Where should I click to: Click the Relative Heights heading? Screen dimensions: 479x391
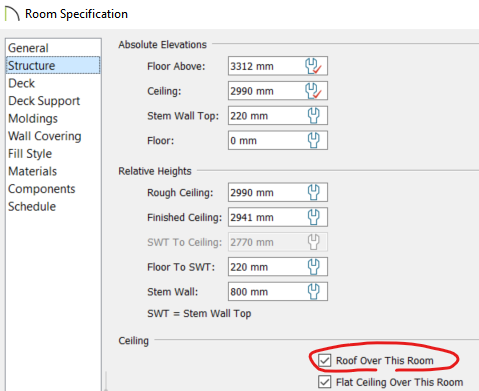tap(155, 171)
